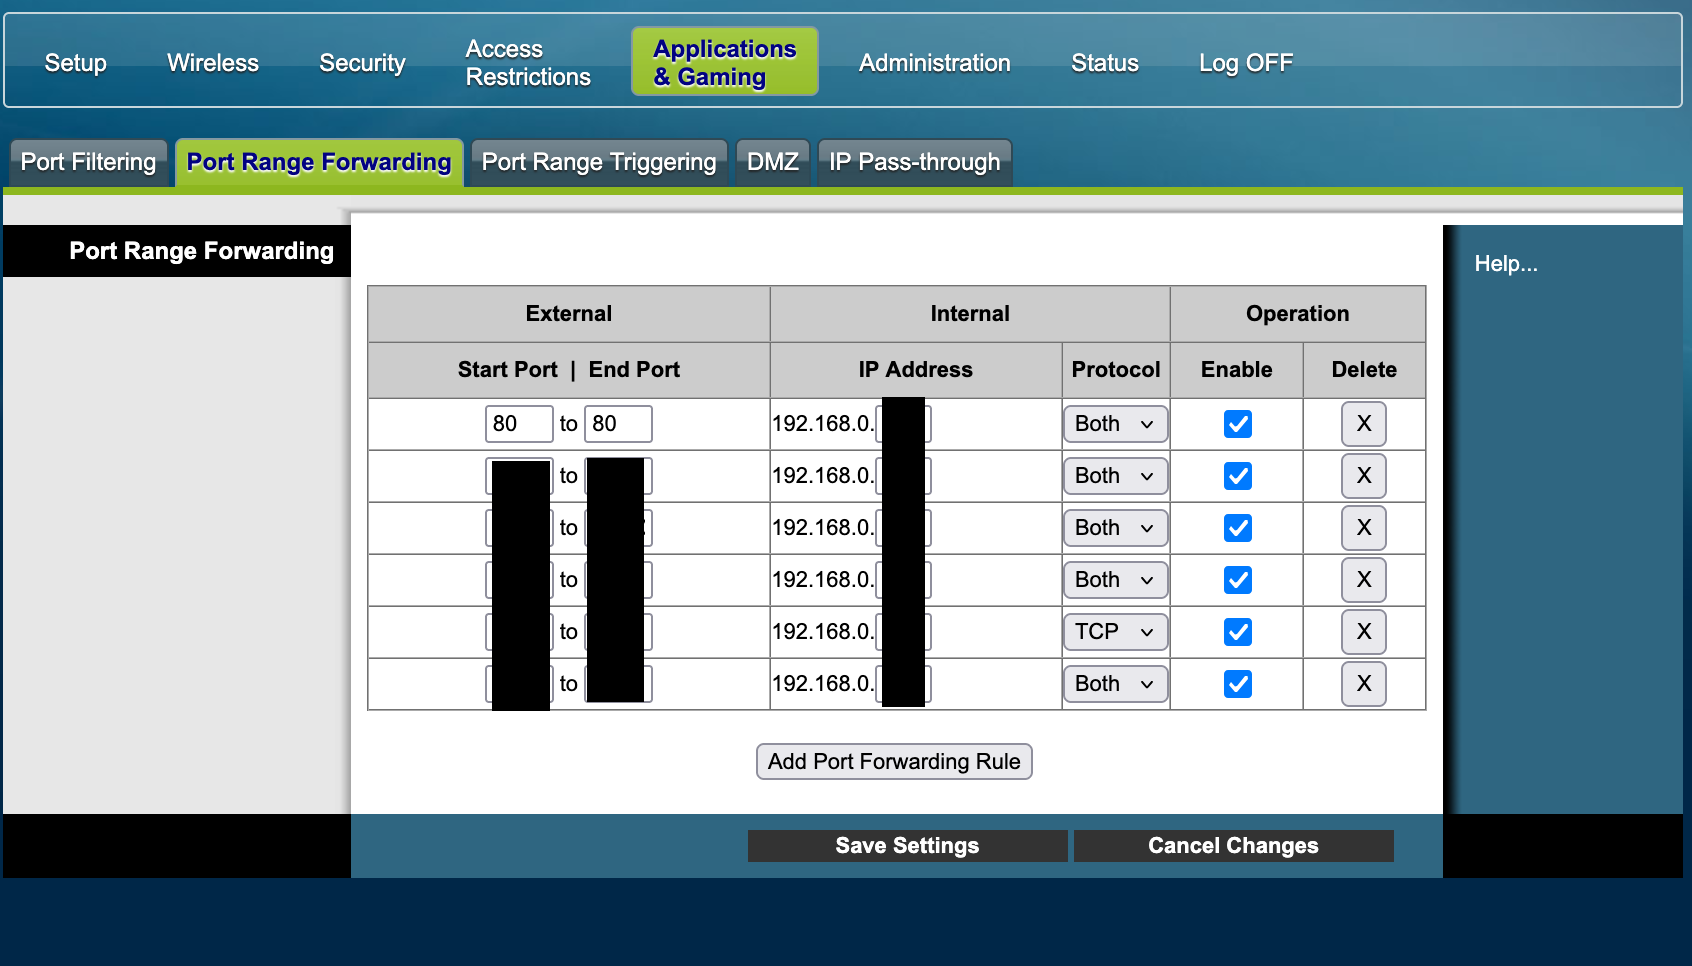This screenshot has height=966, width=1692.
Task: Click Add Port Forwarding Rule button
Action: [894, 762]
